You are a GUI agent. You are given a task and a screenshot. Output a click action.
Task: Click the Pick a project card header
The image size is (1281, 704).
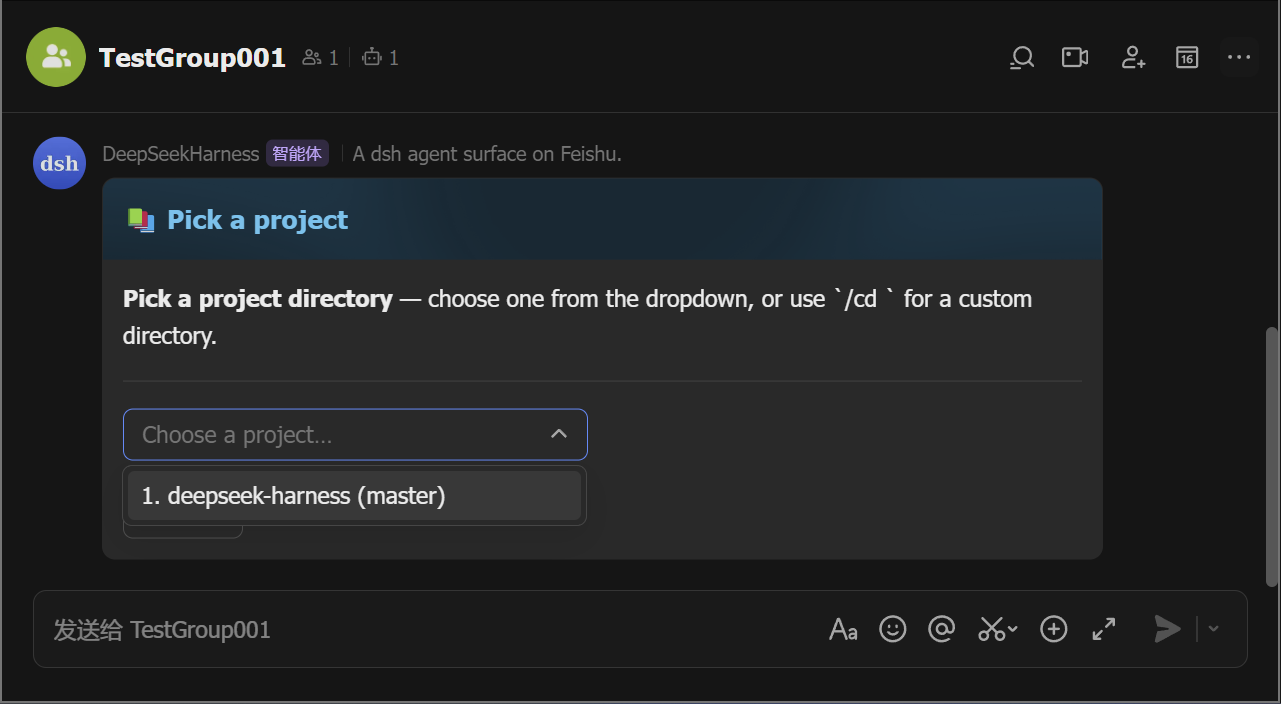(602, 220)
